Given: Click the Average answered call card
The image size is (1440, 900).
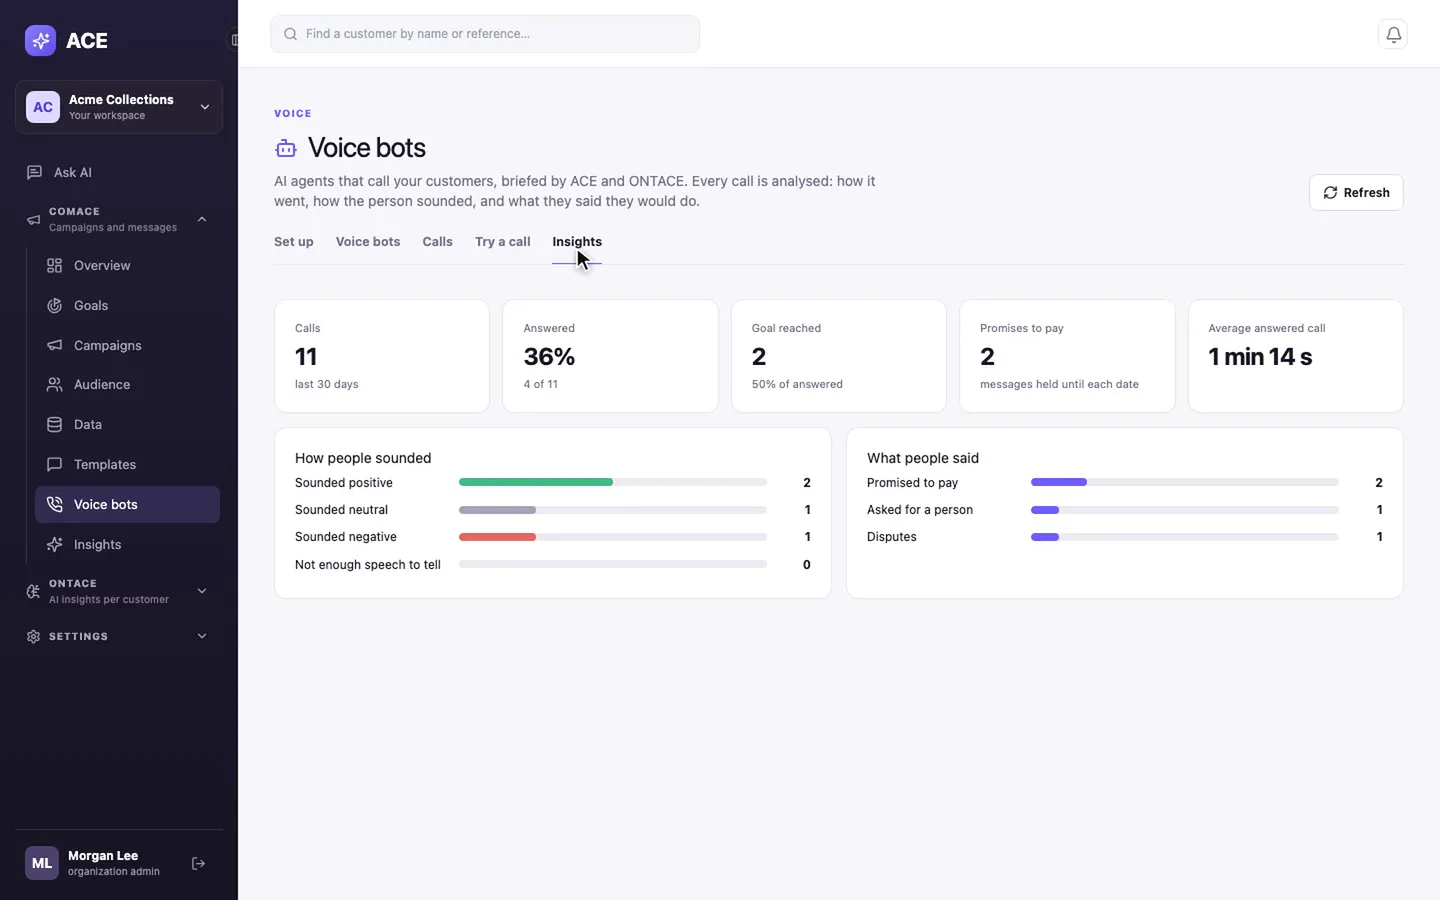Looking at the screenshot, I should (x=1296, y=356).
